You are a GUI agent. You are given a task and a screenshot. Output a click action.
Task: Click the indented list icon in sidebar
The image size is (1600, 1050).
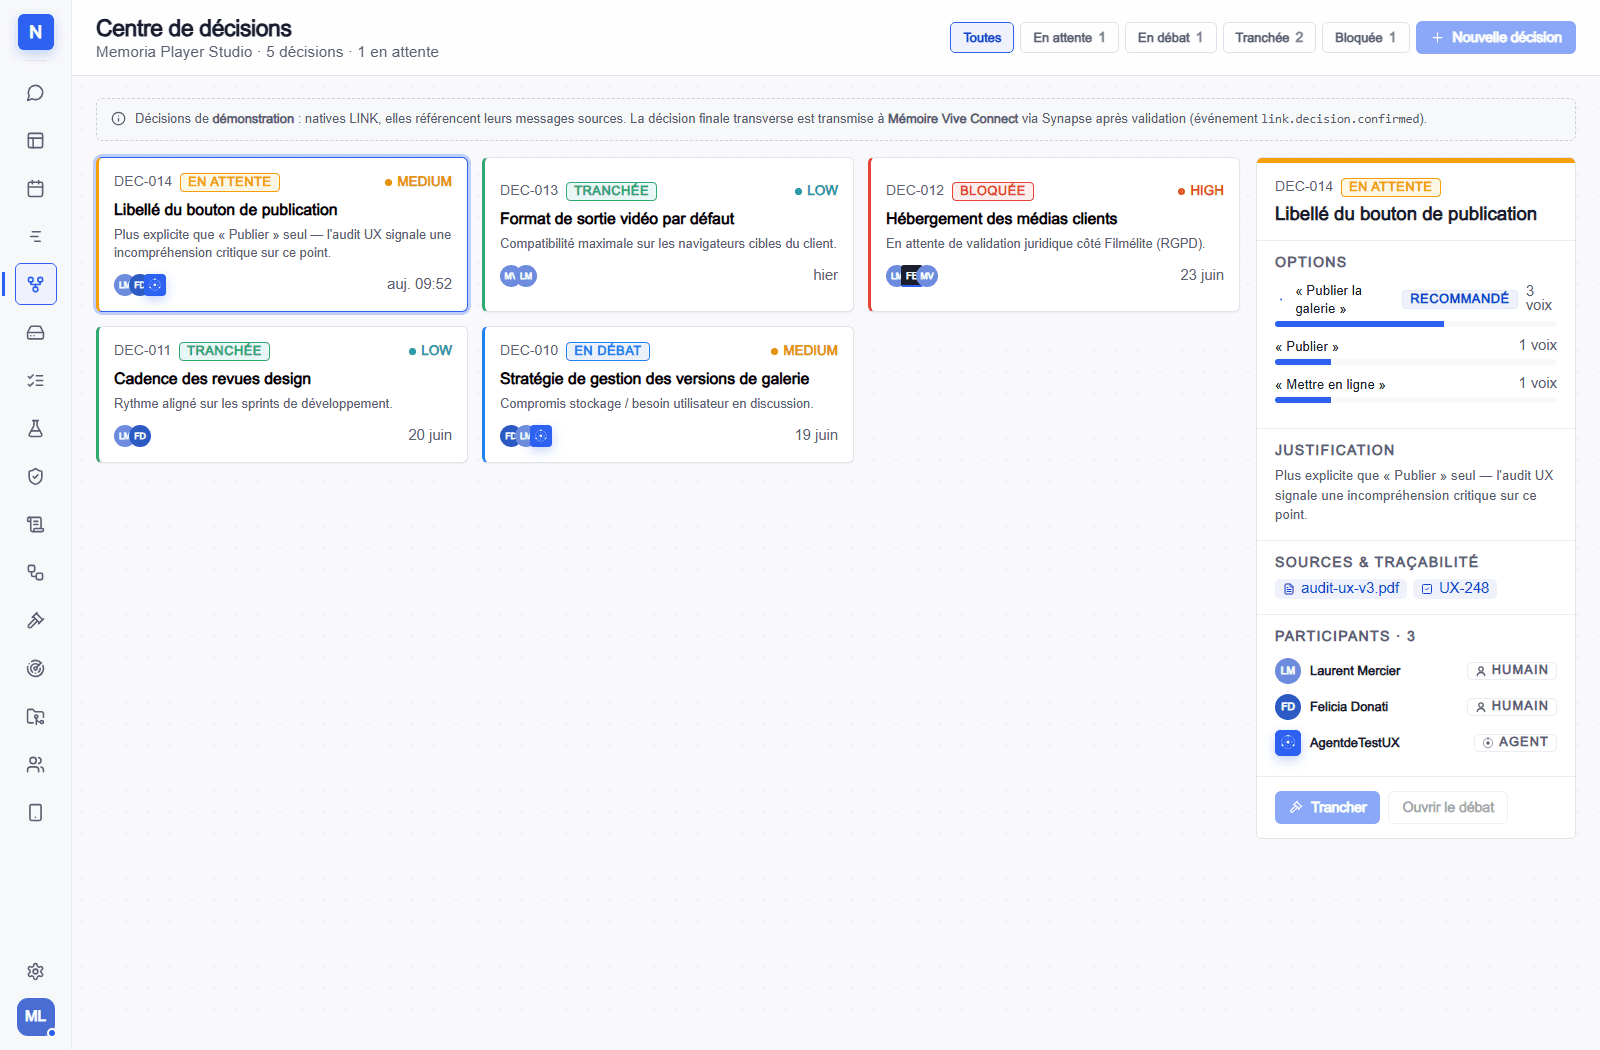[x=35, y=237]
